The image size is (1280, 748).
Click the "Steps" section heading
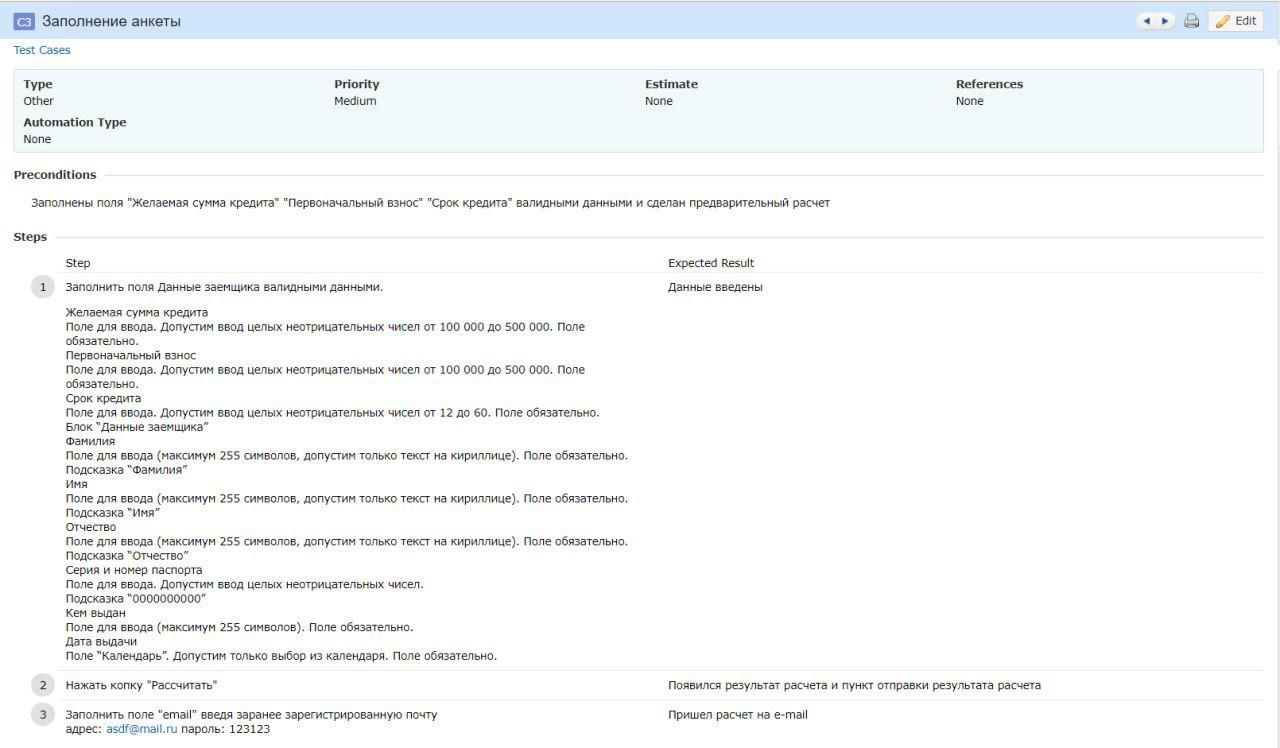pyautogui.click(x=30, y=237)
